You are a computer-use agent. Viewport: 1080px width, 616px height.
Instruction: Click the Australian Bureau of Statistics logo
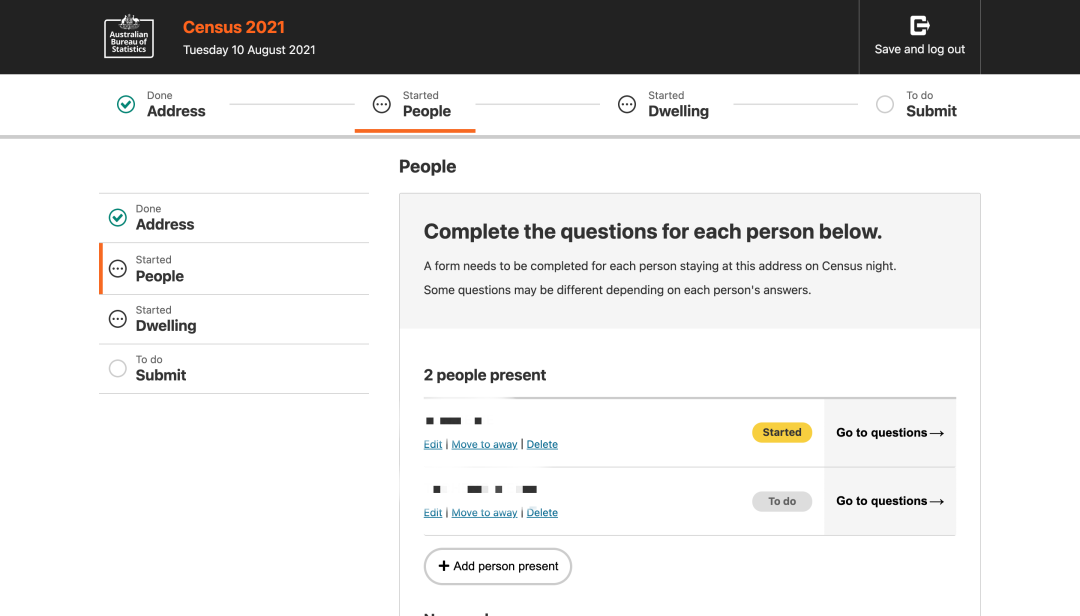[x=129, y=37]
